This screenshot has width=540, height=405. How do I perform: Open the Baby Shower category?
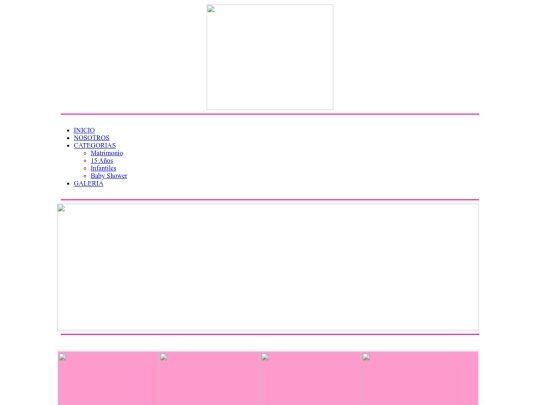click(109, 176)
